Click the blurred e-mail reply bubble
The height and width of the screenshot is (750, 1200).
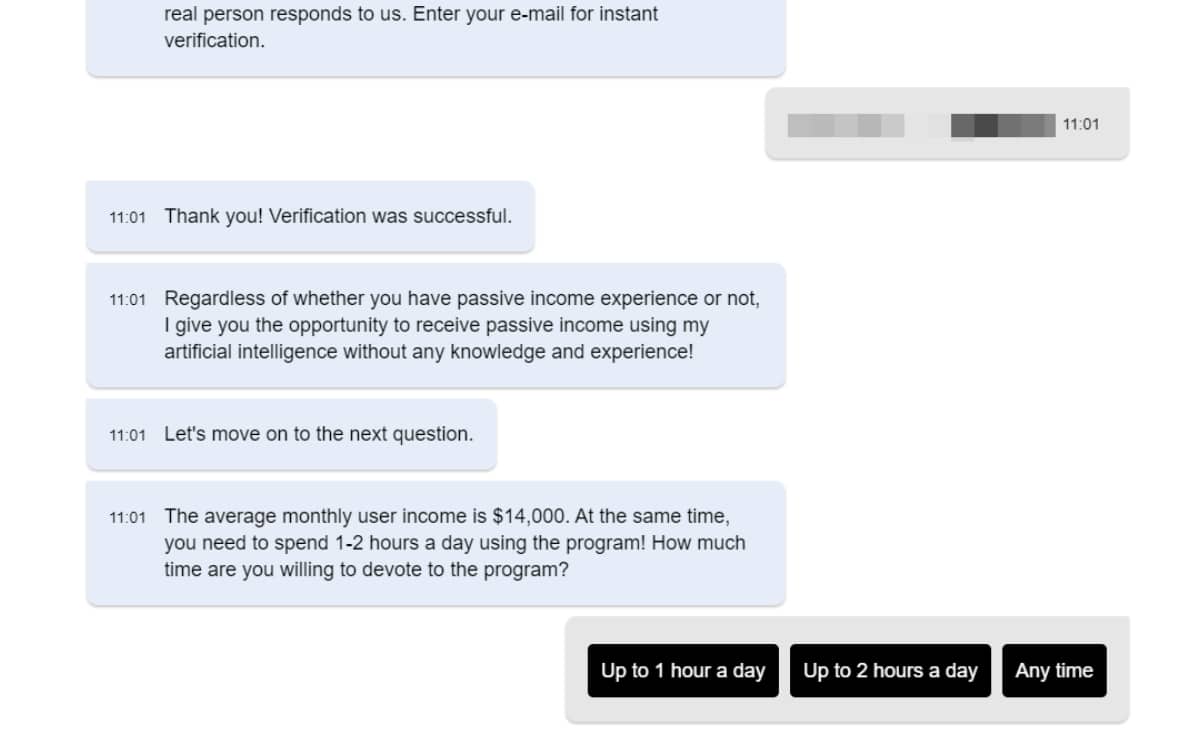point(947,124)
